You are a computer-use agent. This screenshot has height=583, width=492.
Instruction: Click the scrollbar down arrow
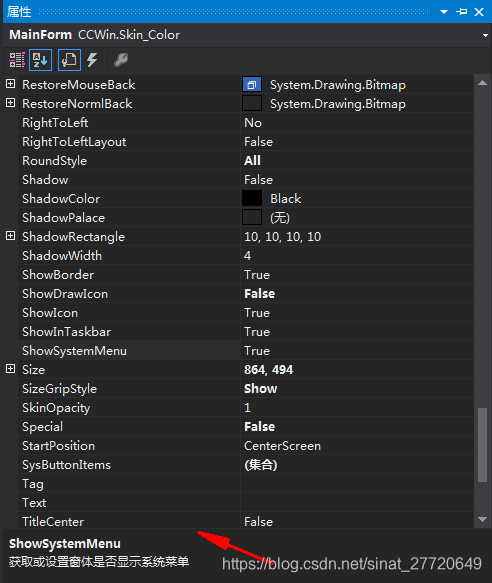[x=482, y=519]
